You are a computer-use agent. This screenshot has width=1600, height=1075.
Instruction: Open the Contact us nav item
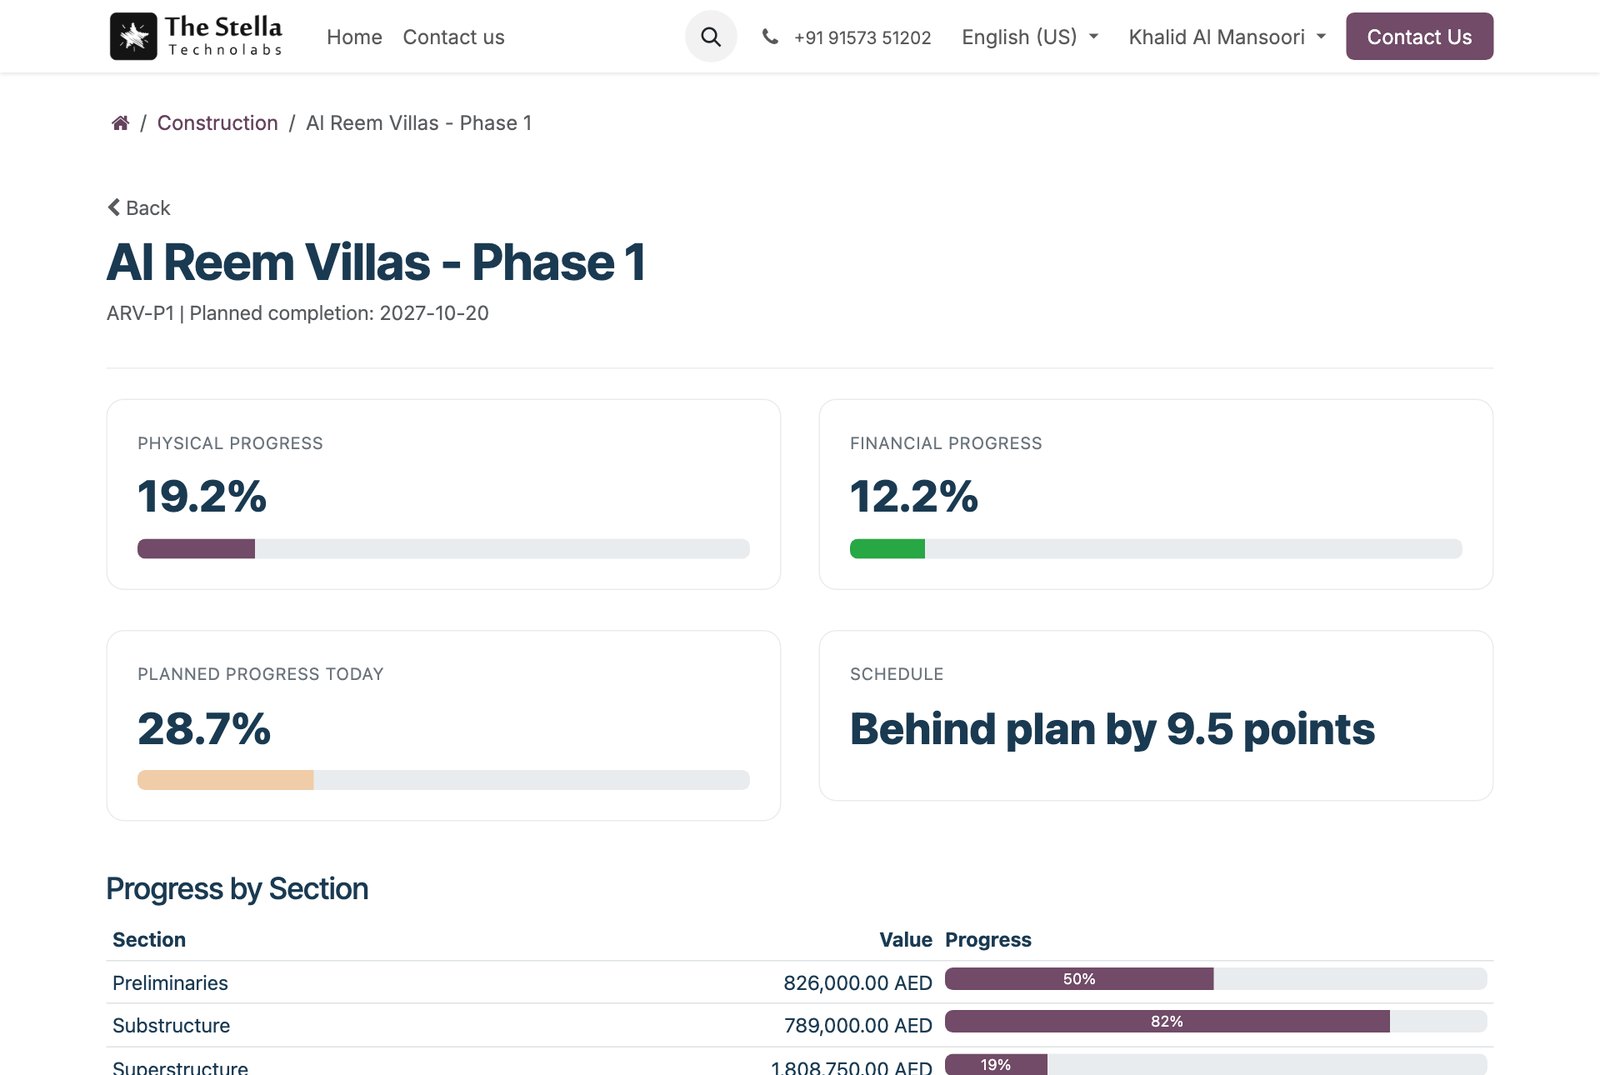click(454, 37)
